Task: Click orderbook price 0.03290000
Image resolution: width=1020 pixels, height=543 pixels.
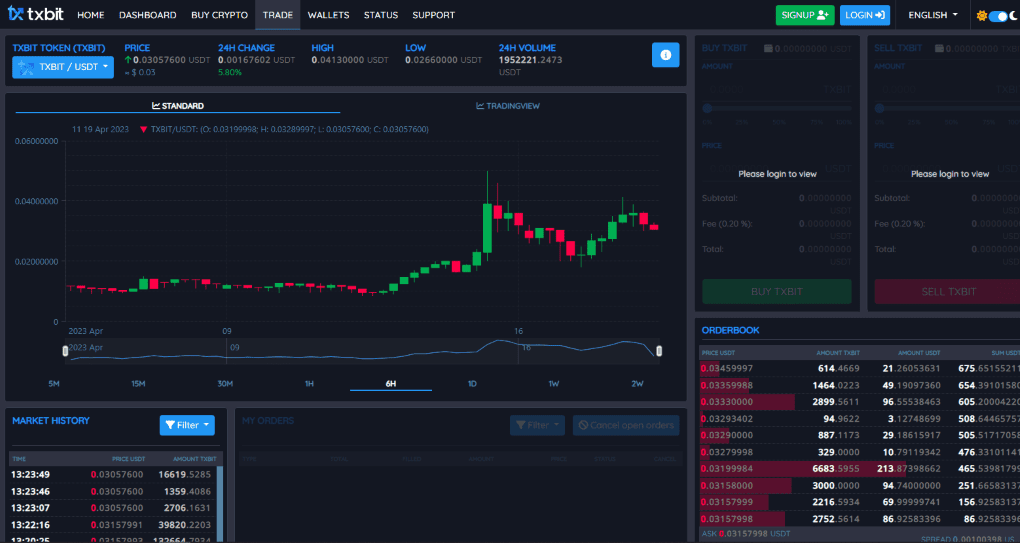Action: [x=727, y=435]
